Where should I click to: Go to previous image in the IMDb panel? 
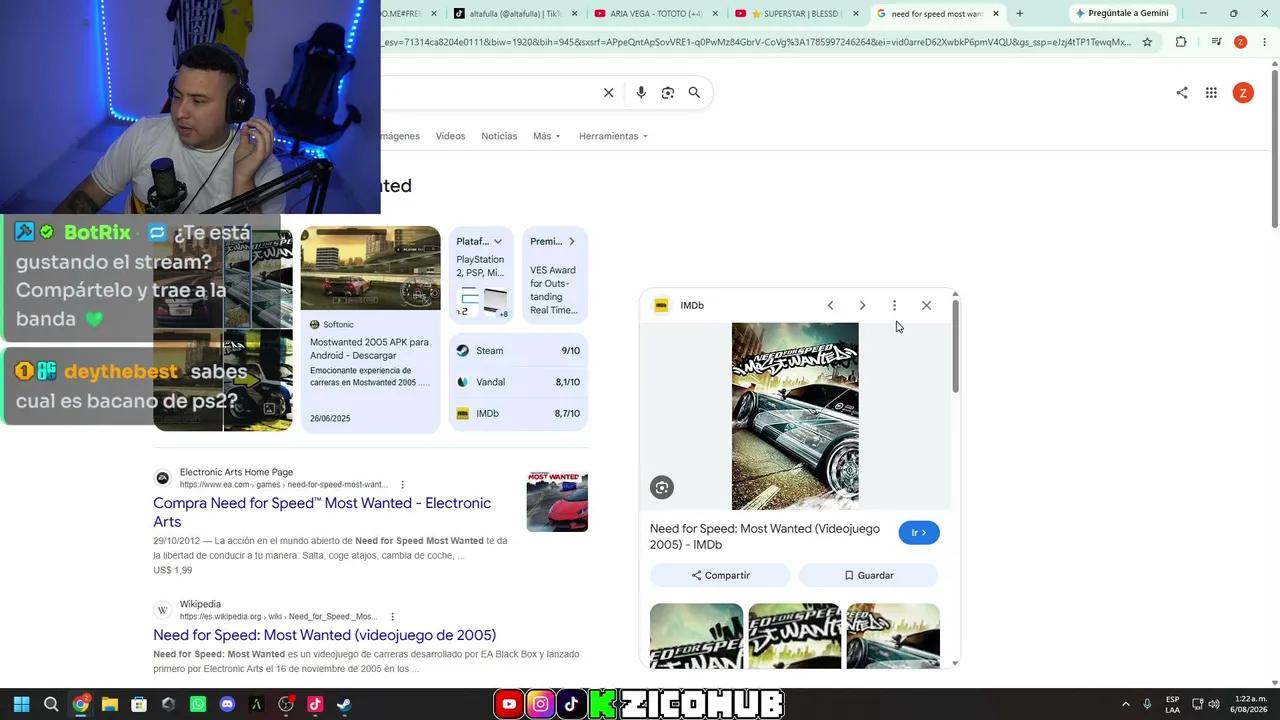coord(830,305)
